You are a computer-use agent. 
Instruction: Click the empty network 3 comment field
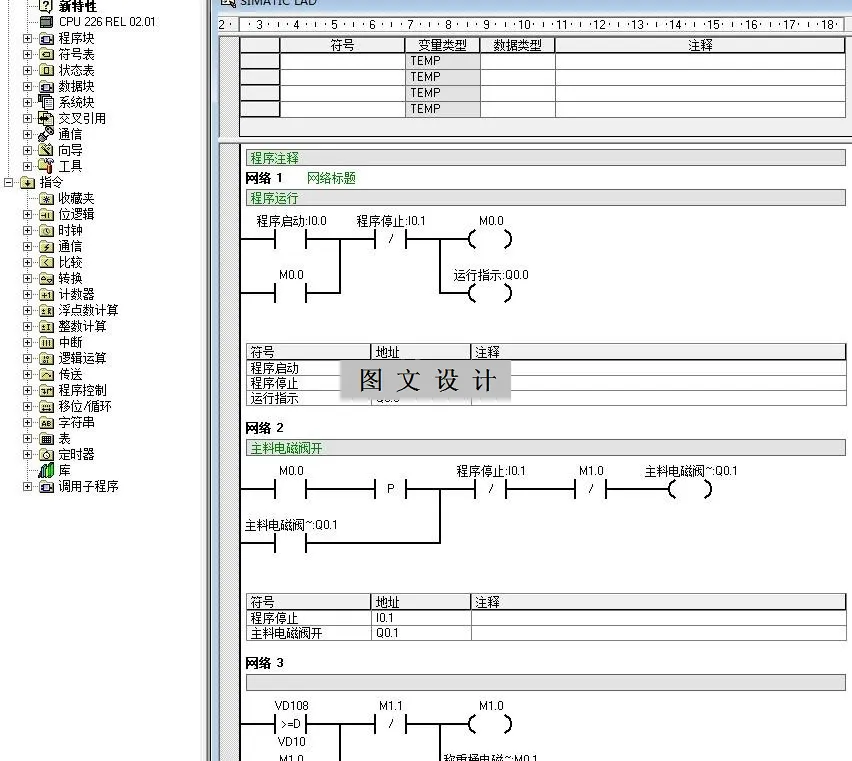tap(546, 683)
